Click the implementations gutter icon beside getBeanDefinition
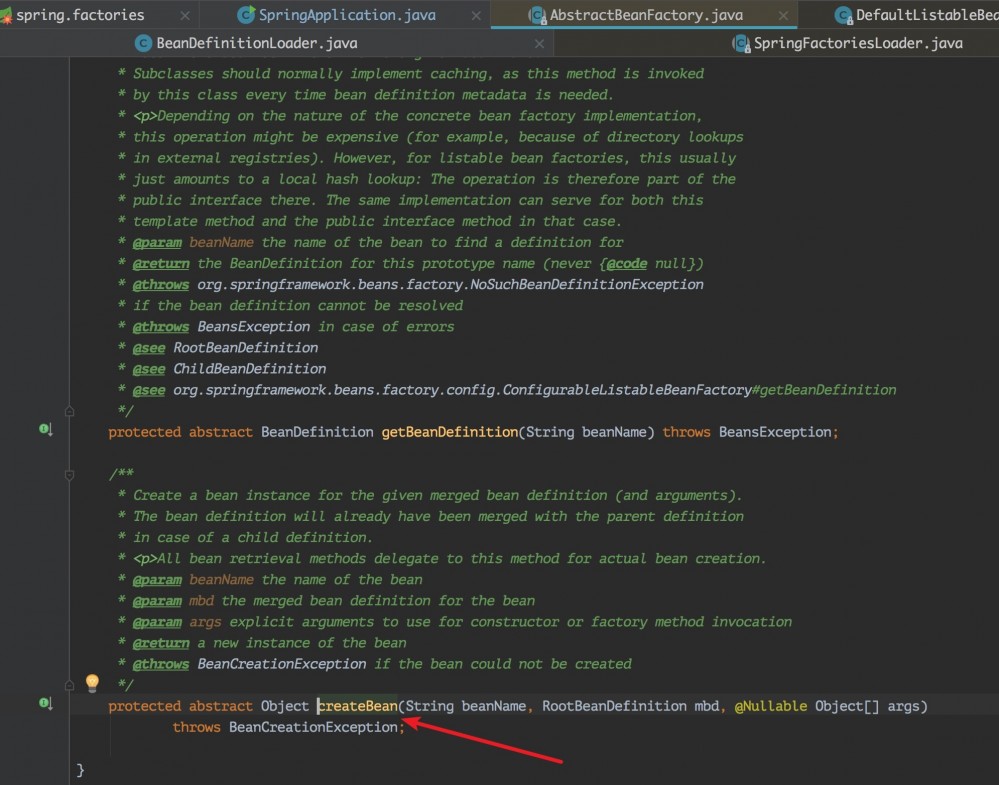This screenshot has height=785, width=999. click(44, 428)
